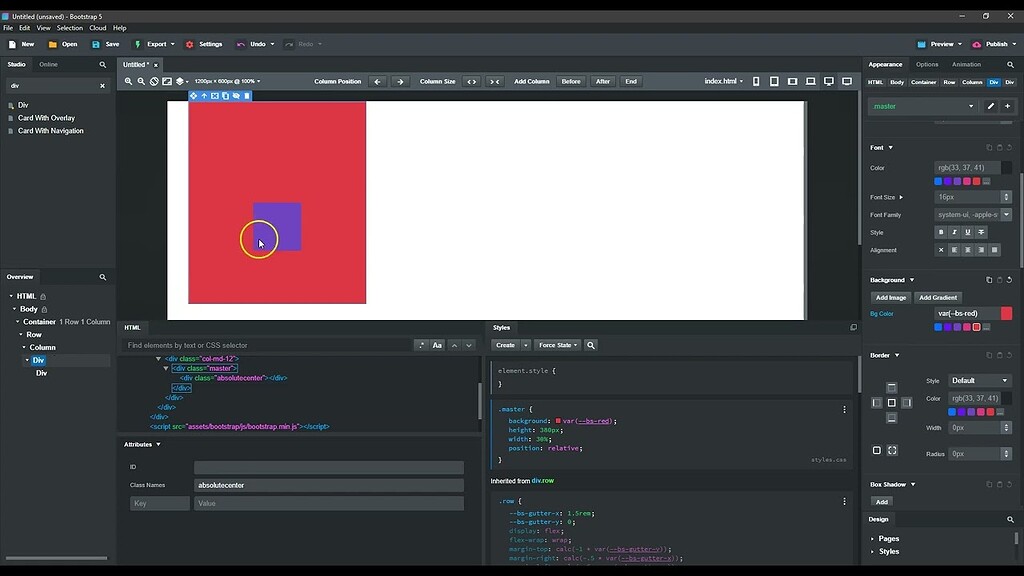Click the dark font Color swatch
Screen dimensions: 1024x576
(1006, 168)
